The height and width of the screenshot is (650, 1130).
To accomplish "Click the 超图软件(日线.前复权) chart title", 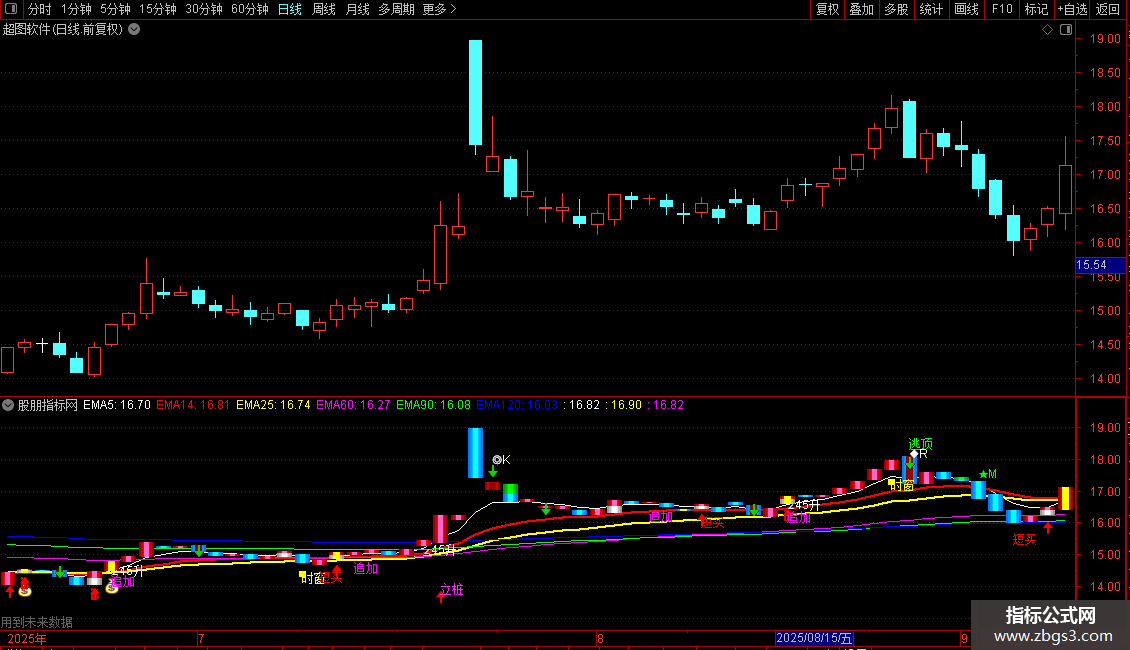I will pyautogui.click(x=63, y=30).
